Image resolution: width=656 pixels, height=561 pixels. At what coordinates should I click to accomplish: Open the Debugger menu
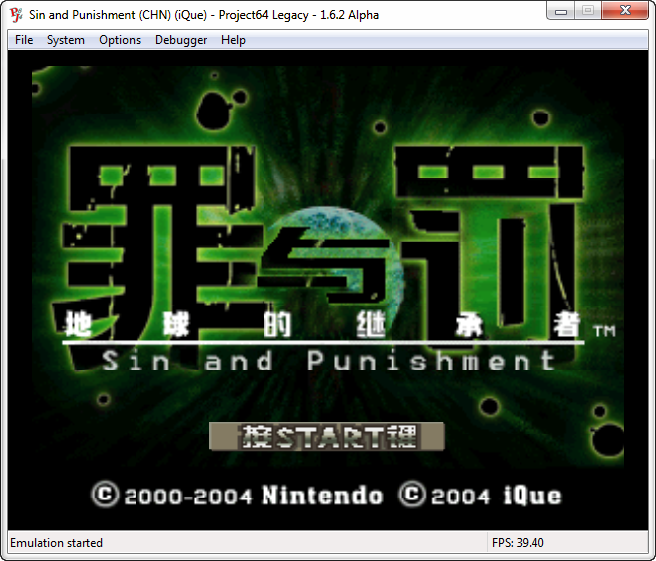pyautogui.click(x=181, y=40)
